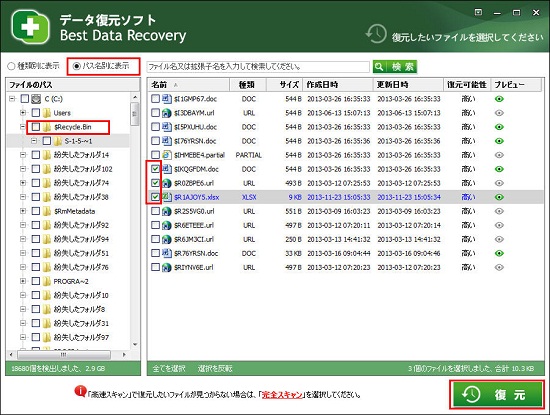Screen dimensions: 550x415
Task: Expand the PROGRA~2 tree node
Action: pyautogui.click(x=23, y=281)
